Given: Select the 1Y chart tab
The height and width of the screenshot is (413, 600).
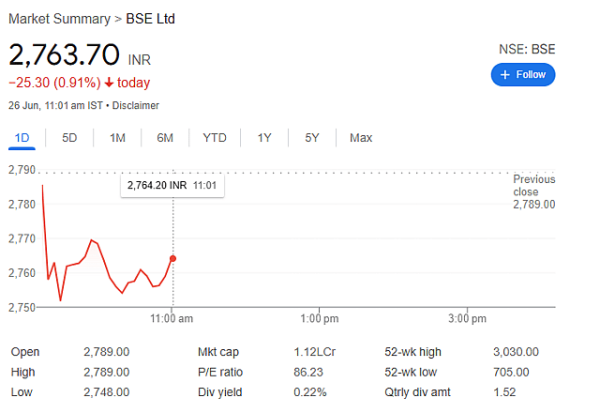Looking at the screenshot, I should click(x=264, y=138).
